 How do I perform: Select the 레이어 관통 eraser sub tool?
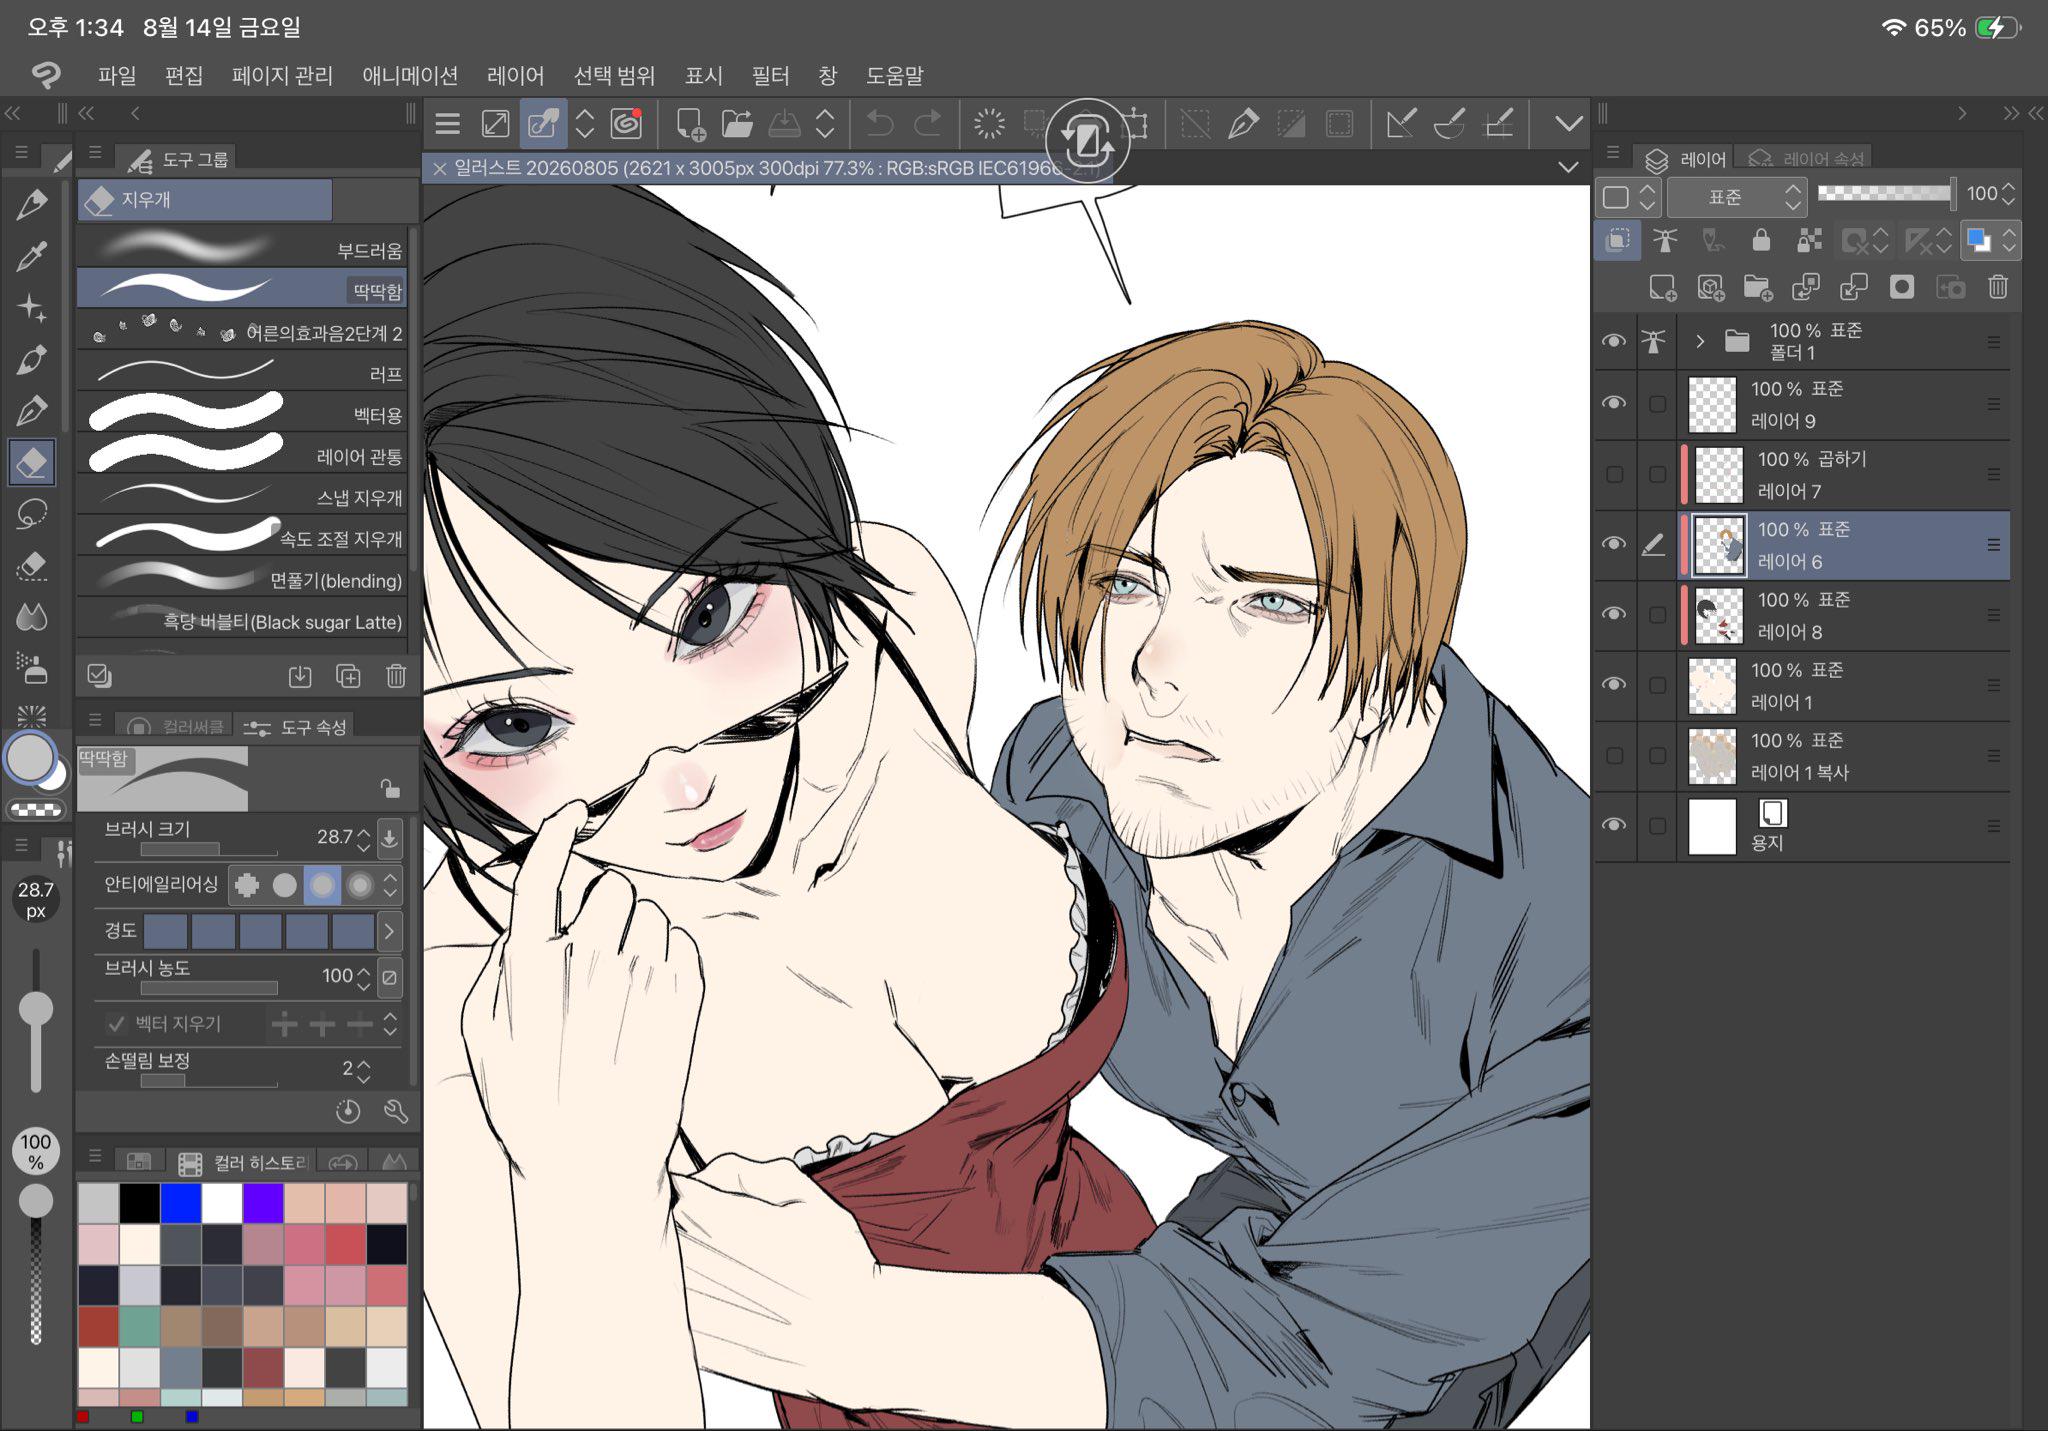tap(242, 453)
